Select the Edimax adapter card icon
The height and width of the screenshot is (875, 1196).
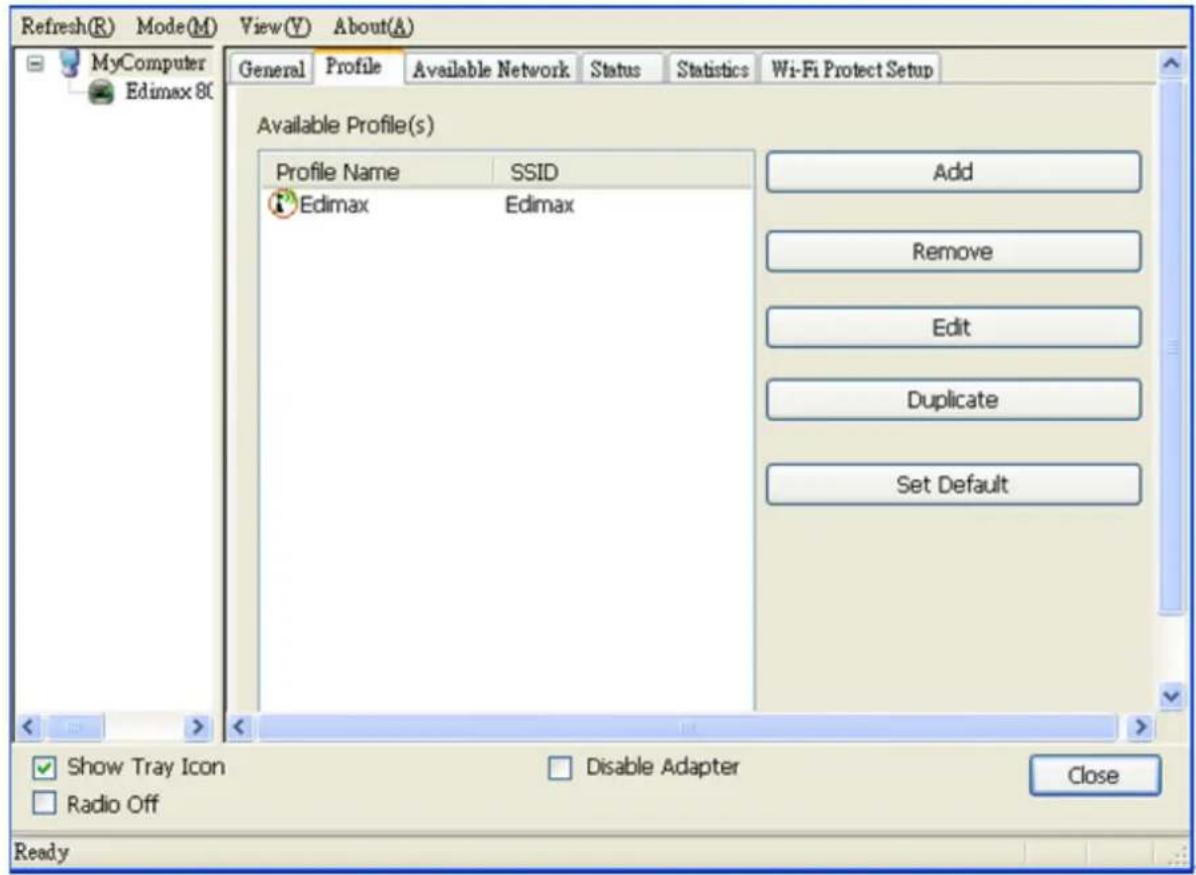click(x=102, y=95)
